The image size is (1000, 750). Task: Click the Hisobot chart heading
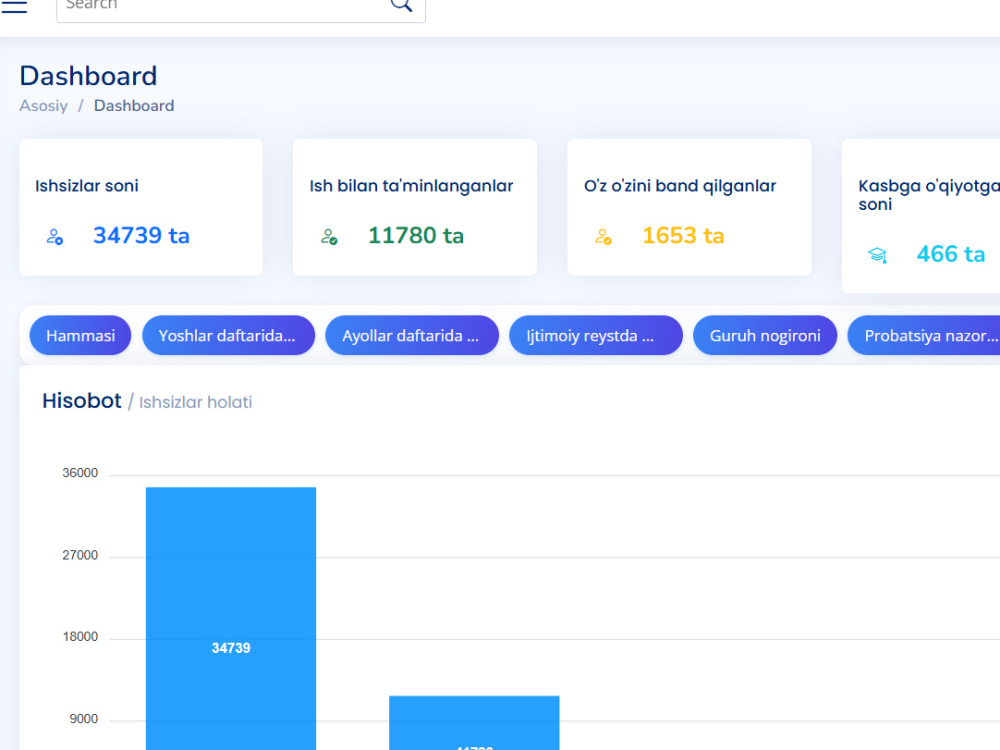pos(82,401)
